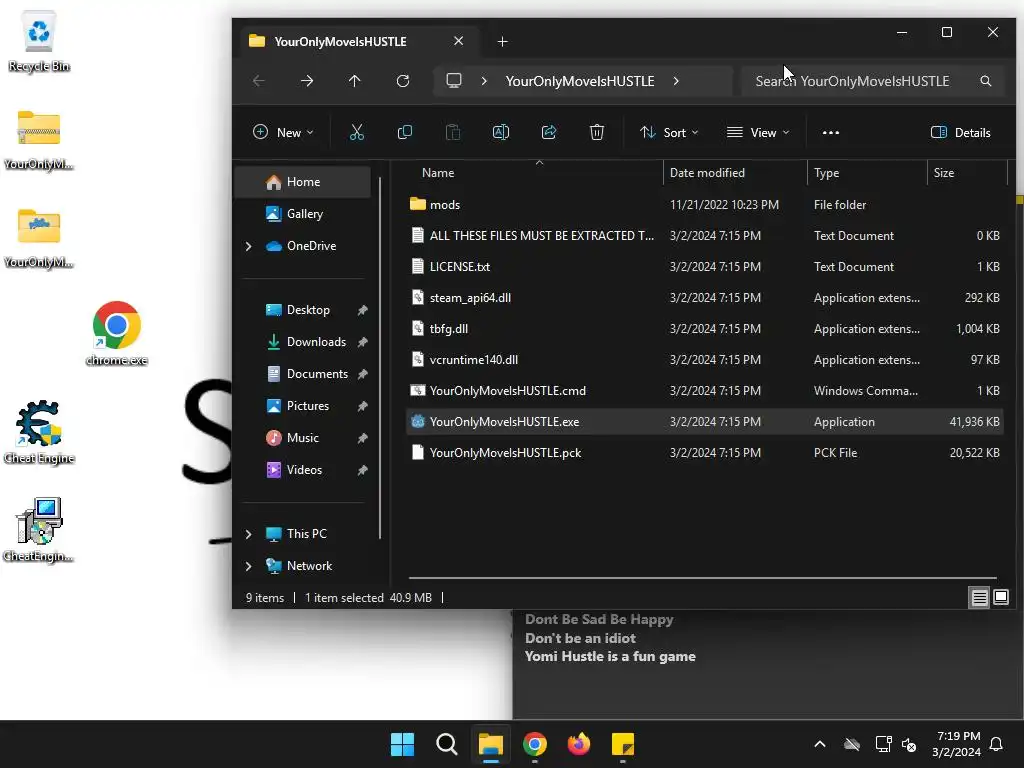Select the CheatEngine installer desktop icon
Viewport: 1024px width, 768px height.
(39, 530)
